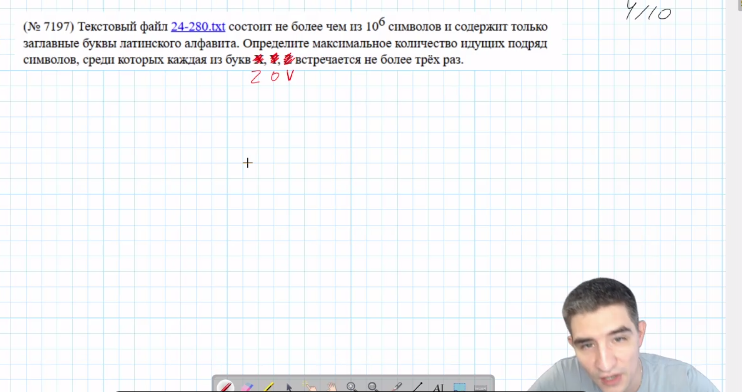Click the words "Текстовый файл"
The width and height of the screenshot is (742, 392).
click(123, 27)
